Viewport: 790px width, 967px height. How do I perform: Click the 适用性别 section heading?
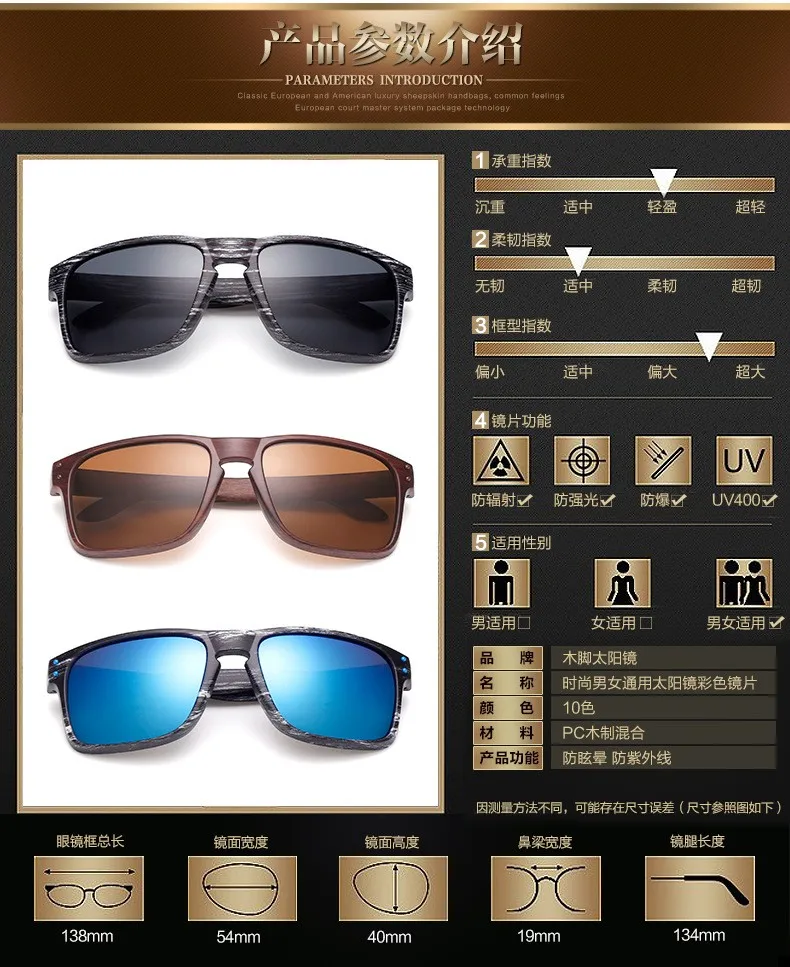coord(521,543)
